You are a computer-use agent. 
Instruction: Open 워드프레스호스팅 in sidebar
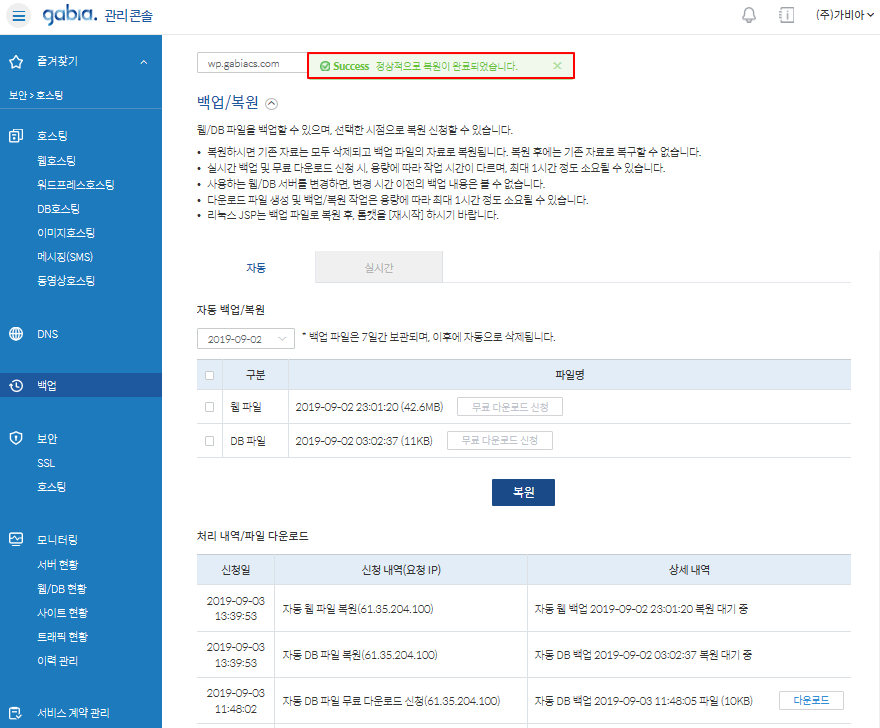76,185
